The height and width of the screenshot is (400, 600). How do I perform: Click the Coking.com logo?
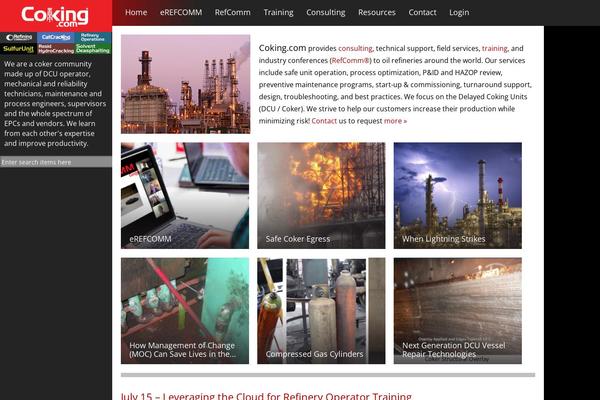click(x=55, y=16)
